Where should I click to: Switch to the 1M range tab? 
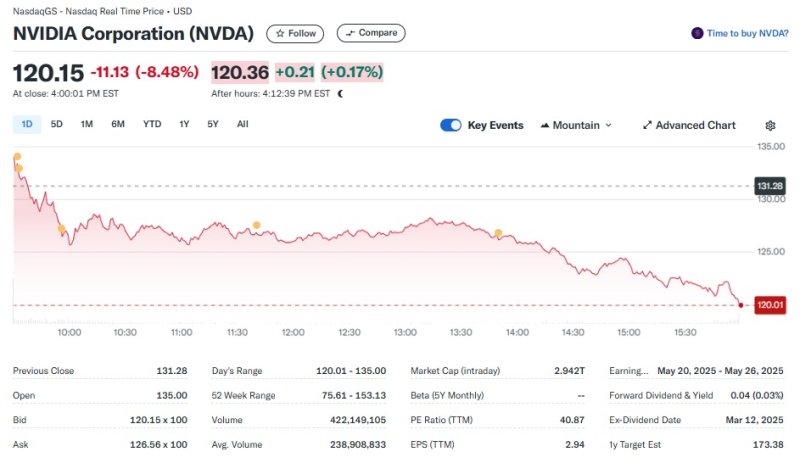[87, 124]
